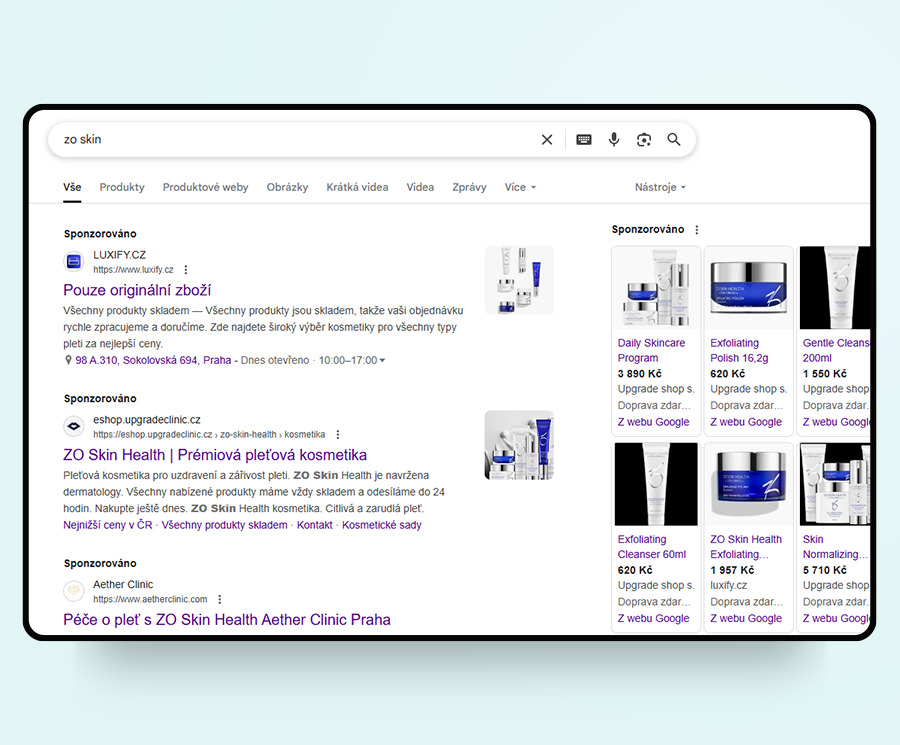The width and height of the screenshot is (900, 745).
Task: Click the magnifying glass search button
Action: pyautogui.click(x=674, y=139)
